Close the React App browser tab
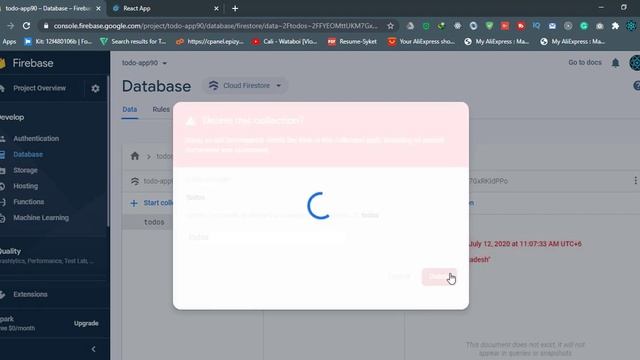640x360 pixels. click(x=216, y=8)
